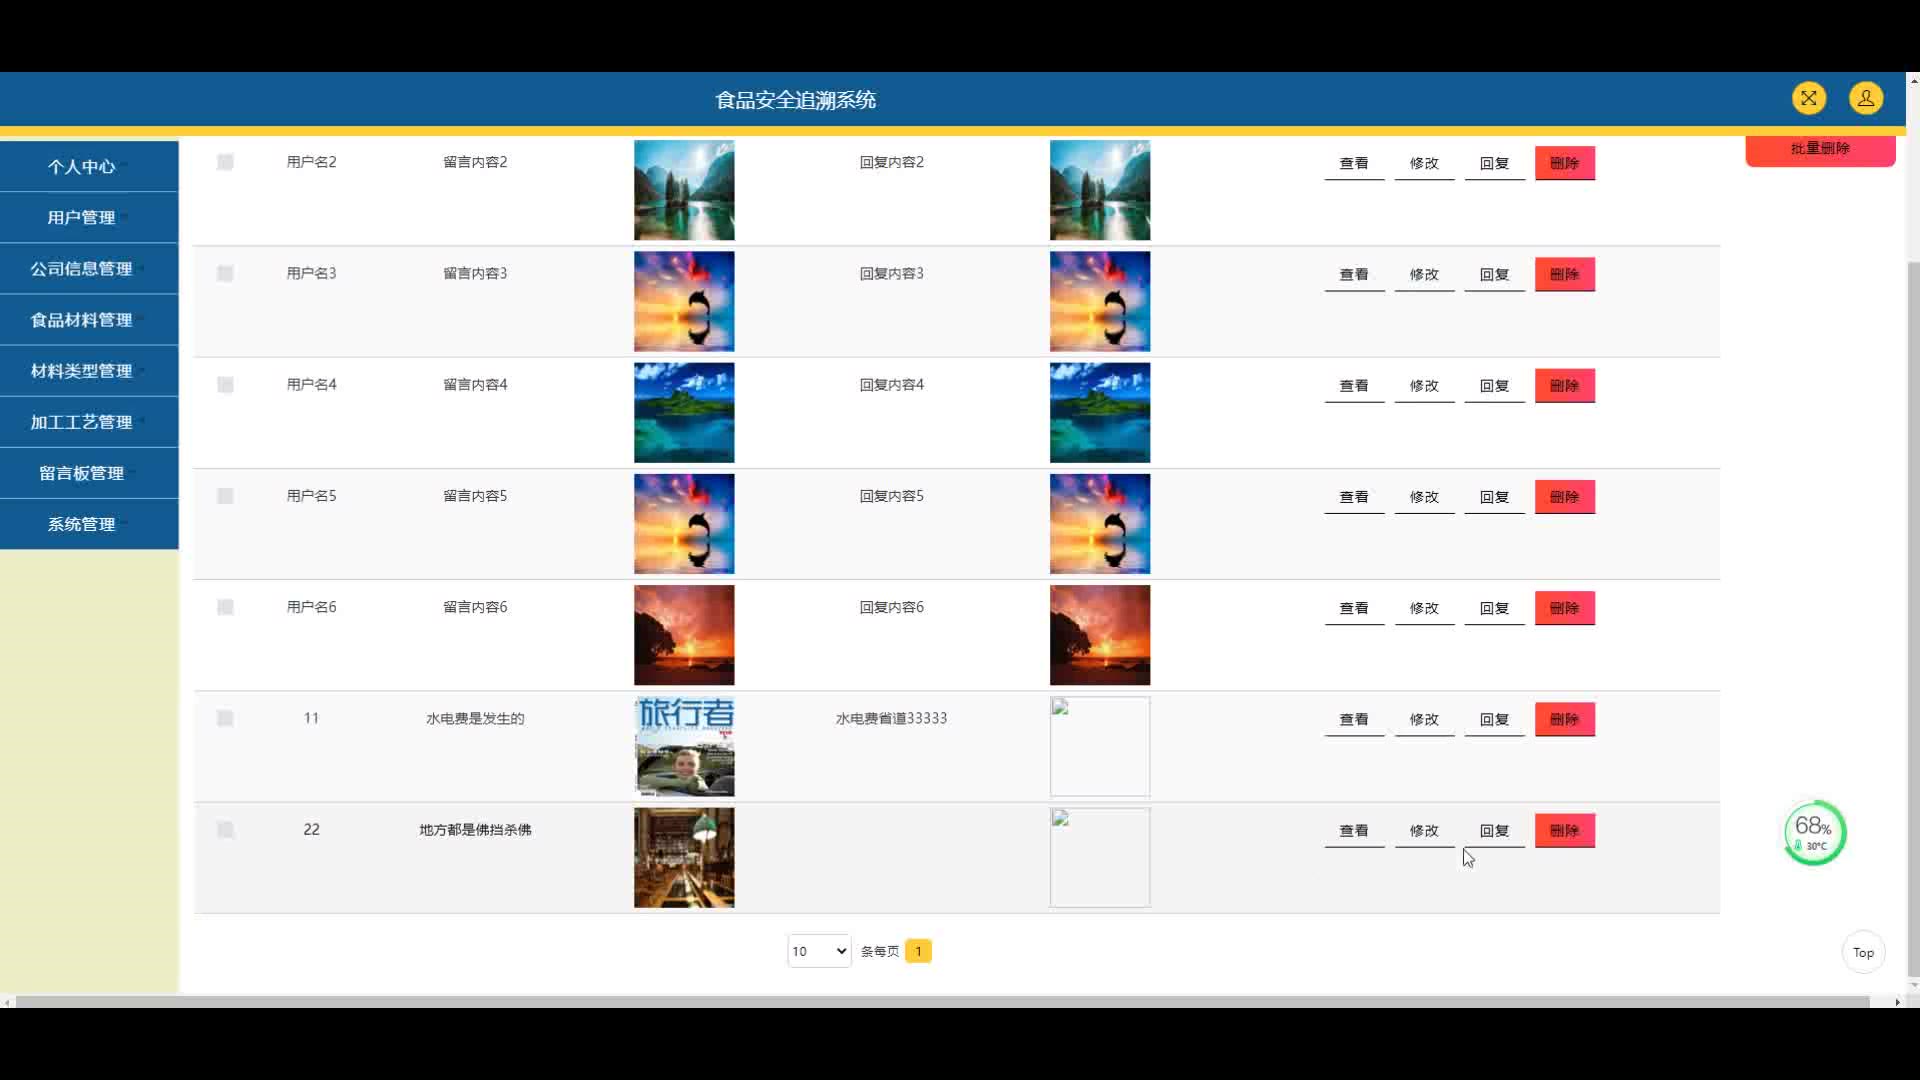Open 留言板管理 in the sidebar
1920x1080 pixels.
(82, 473)
